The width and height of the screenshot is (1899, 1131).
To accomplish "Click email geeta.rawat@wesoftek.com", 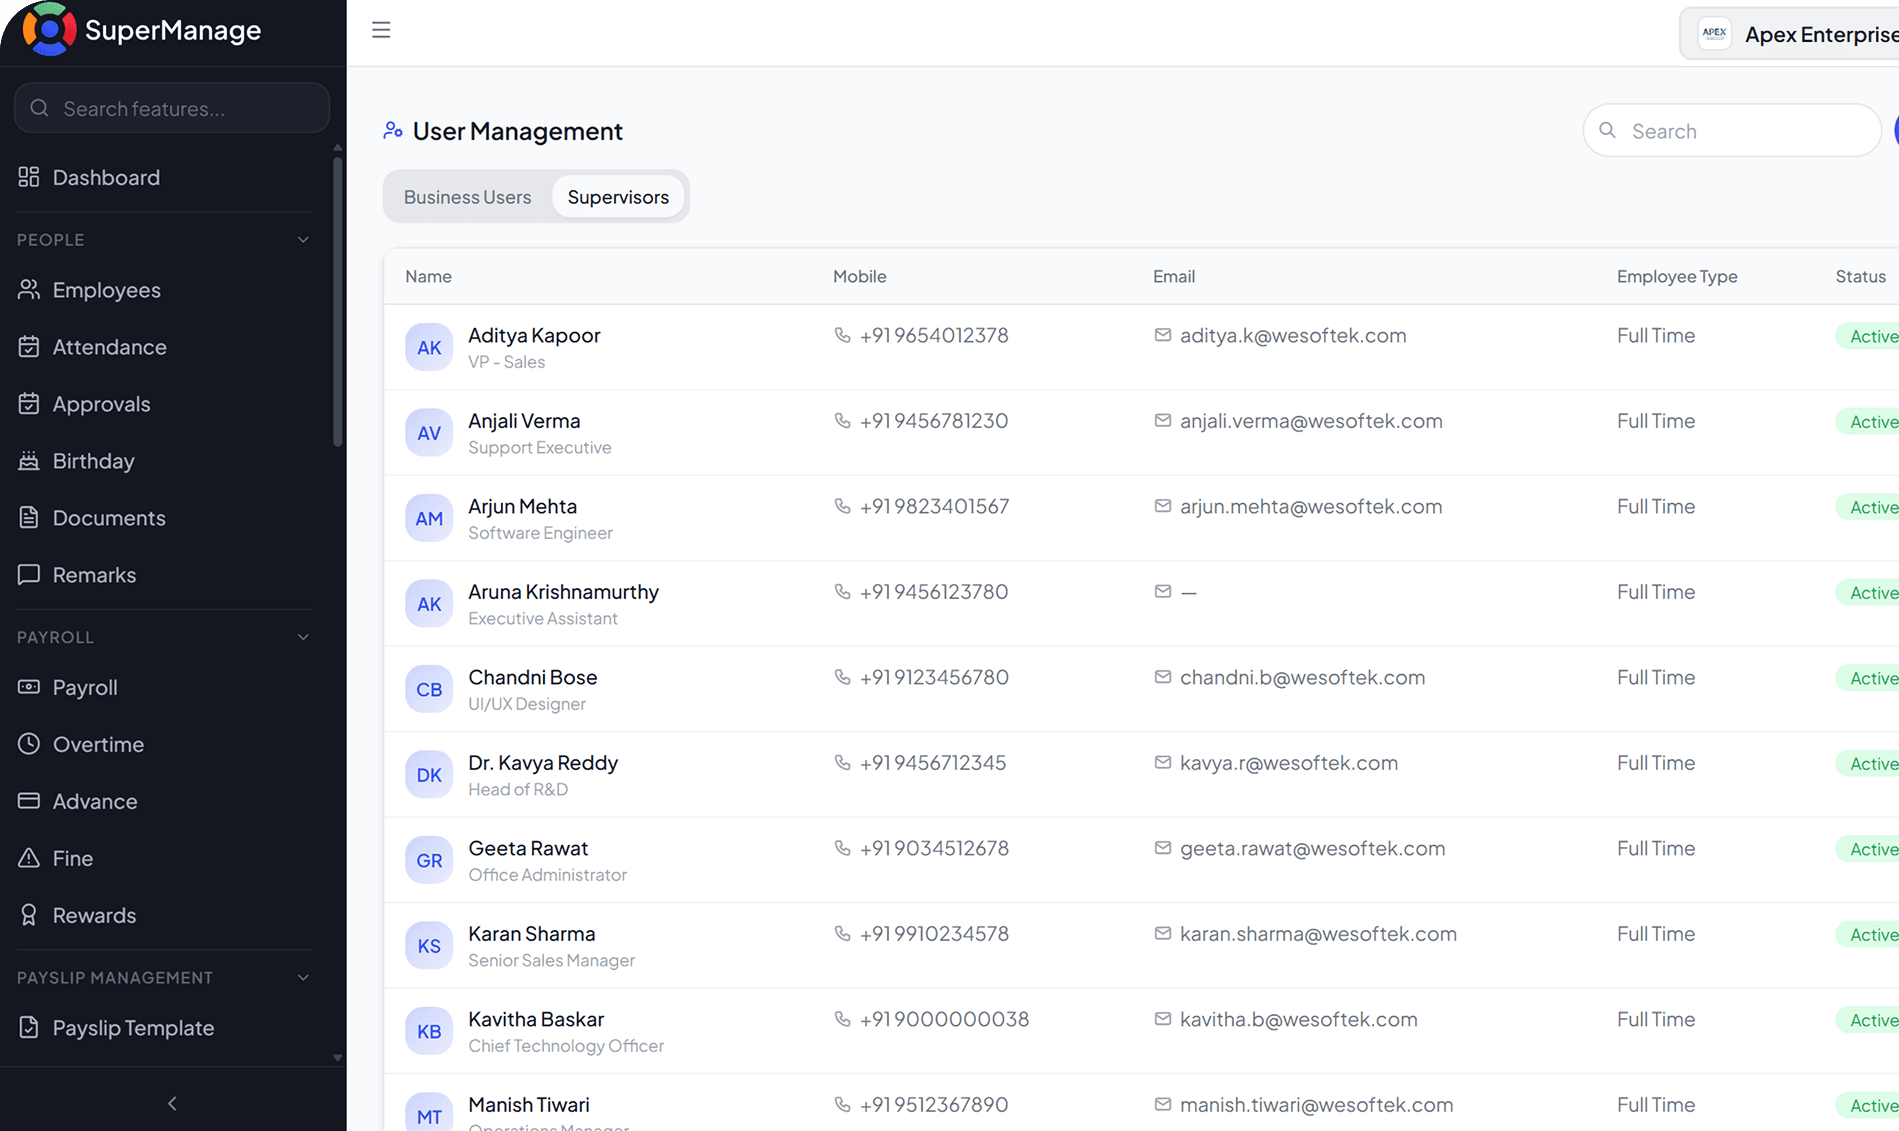I will pos(1312,848).
